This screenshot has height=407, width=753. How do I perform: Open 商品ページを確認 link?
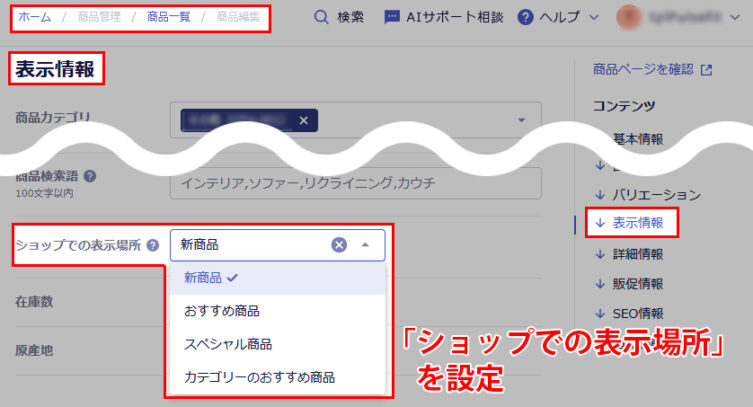652,70
